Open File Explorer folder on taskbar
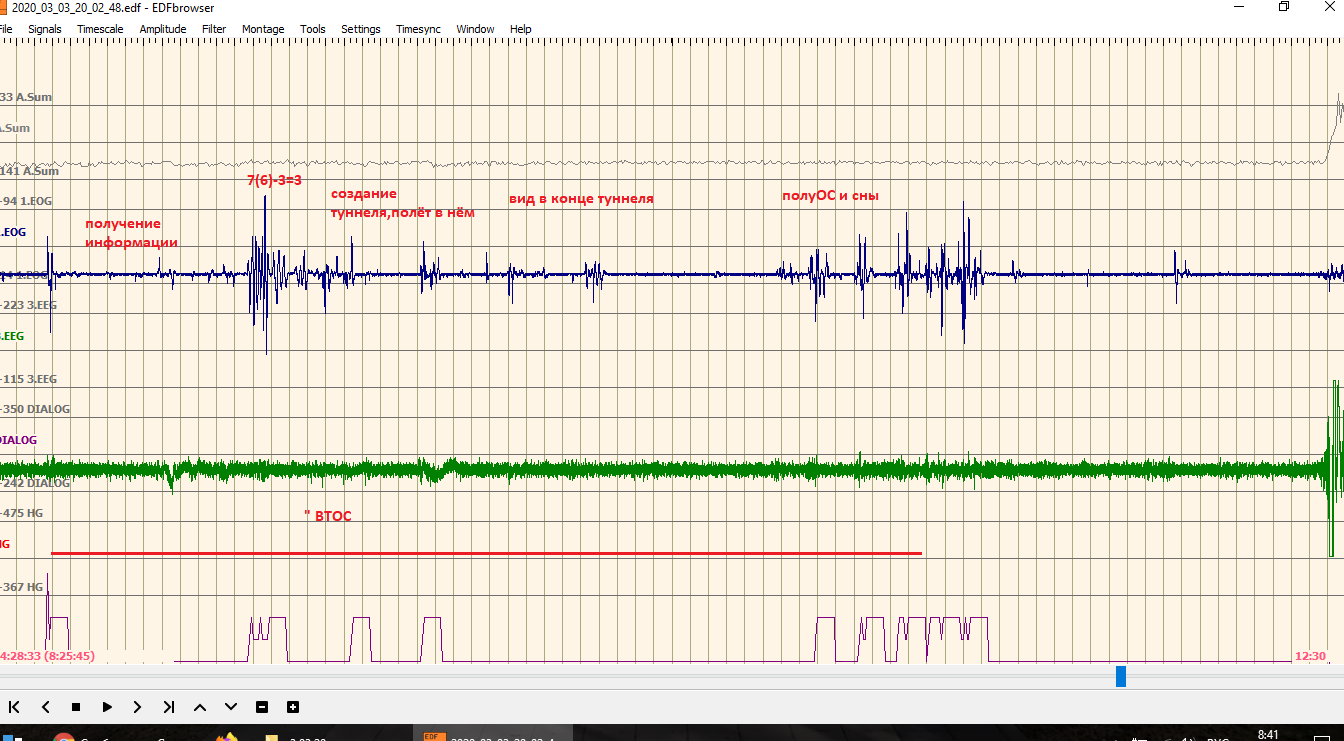 tap(271, 739)
